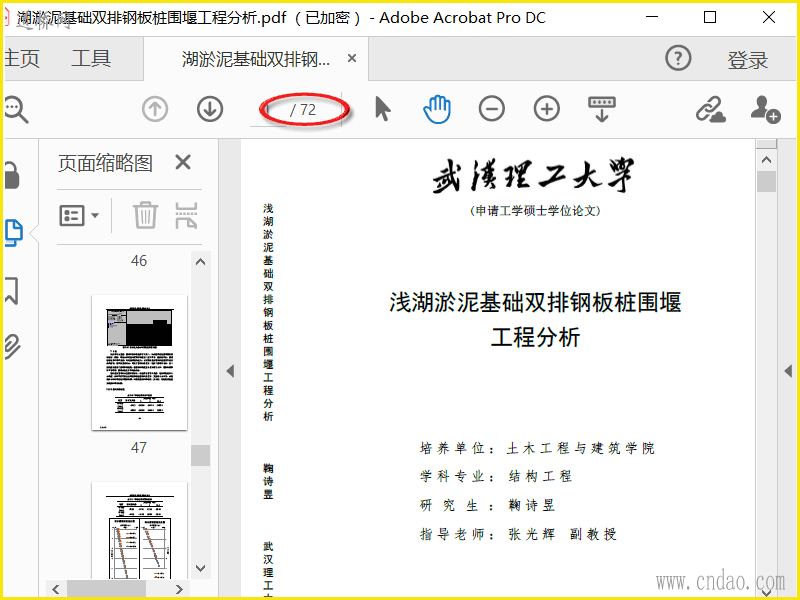Zoom in with the plus icon
The height and width of the screenshot is (600, 800).
pyautogui.click(x=546, y=109)
